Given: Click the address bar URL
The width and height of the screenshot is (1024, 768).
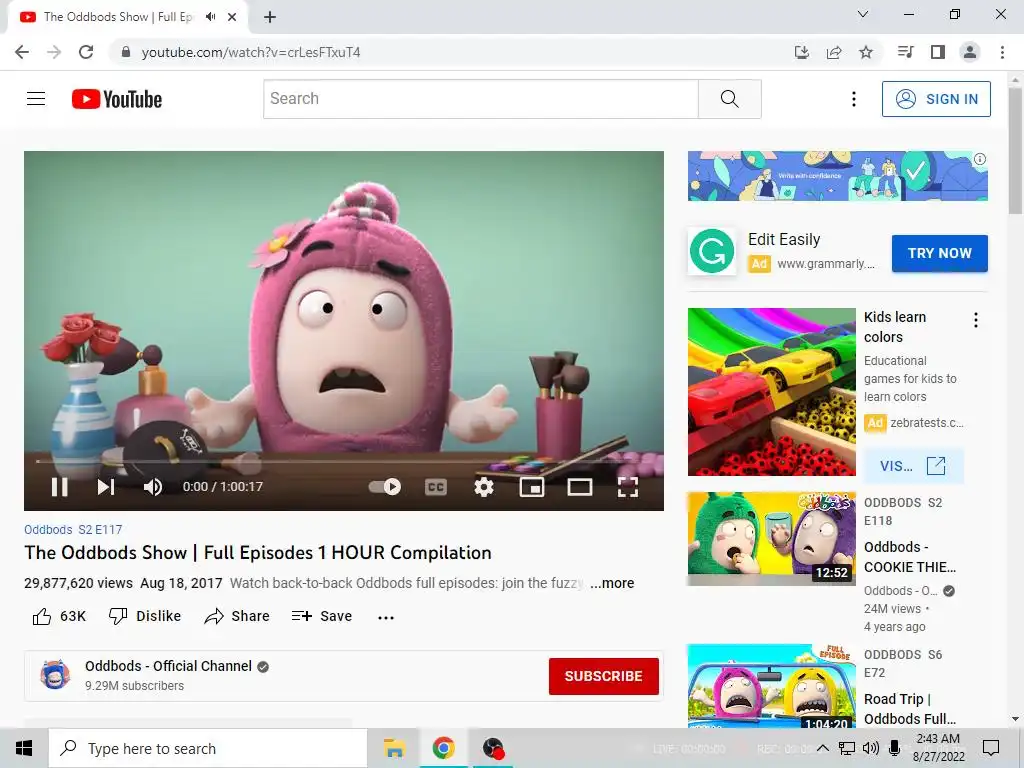Looking at the screenshot, I should coord(251,52).
